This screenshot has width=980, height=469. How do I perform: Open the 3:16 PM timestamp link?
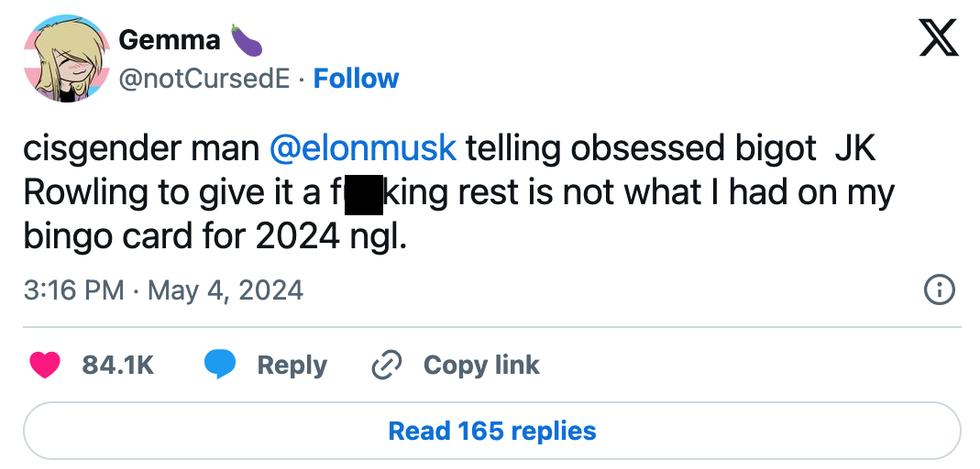73,290
